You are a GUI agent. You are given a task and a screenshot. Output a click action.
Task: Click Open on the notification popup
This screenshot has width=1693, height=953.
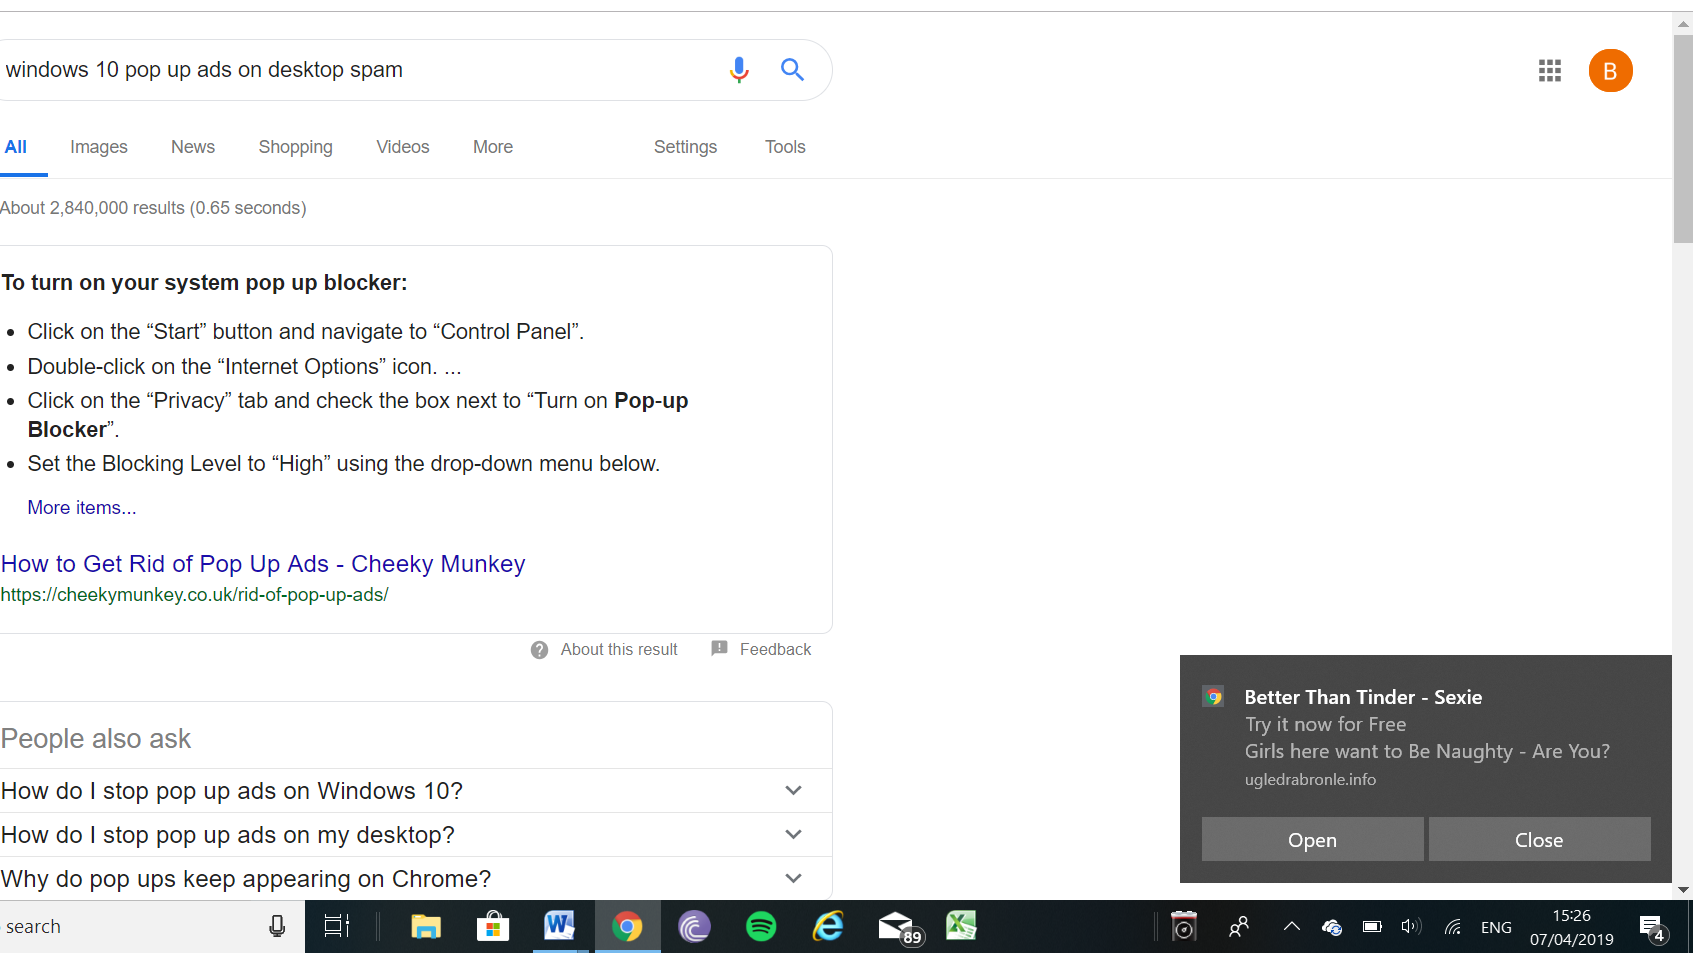[x=1312, y=840]
